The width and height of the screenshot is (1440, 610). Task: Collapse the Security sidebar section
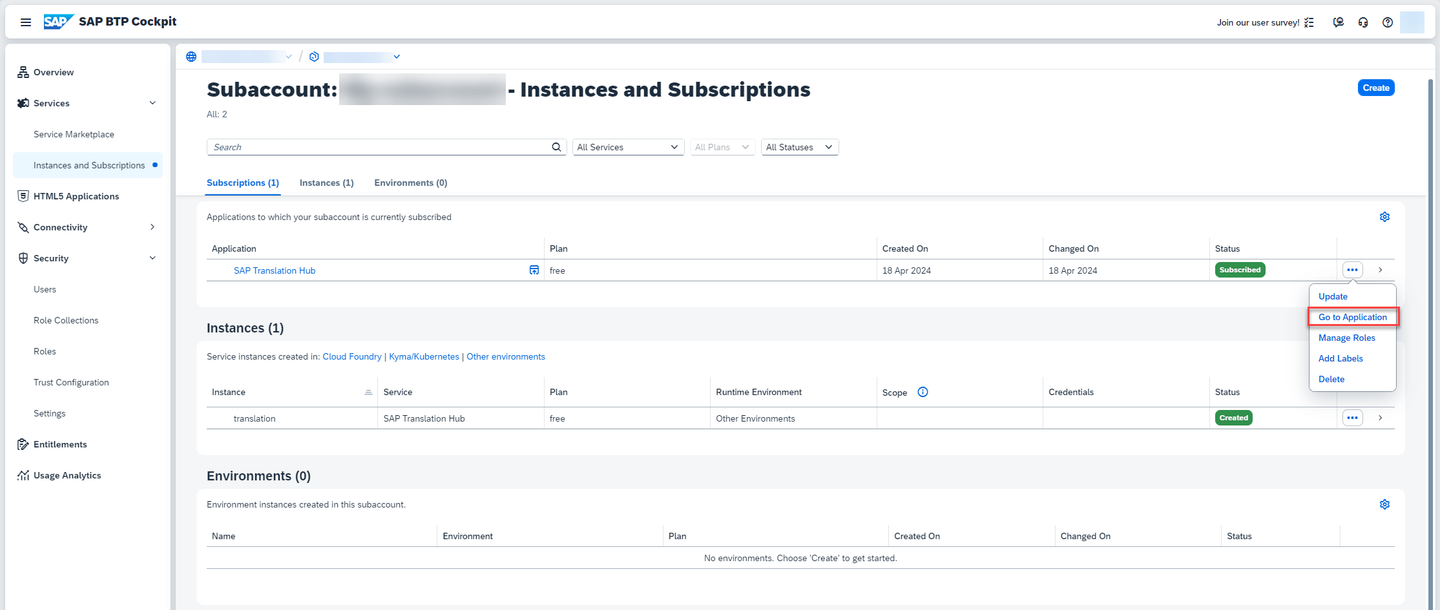[x=153, y=258]
